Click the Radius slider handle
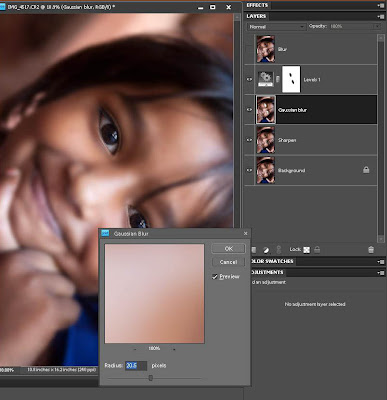 pyautogui.click(x=151, y=378)
